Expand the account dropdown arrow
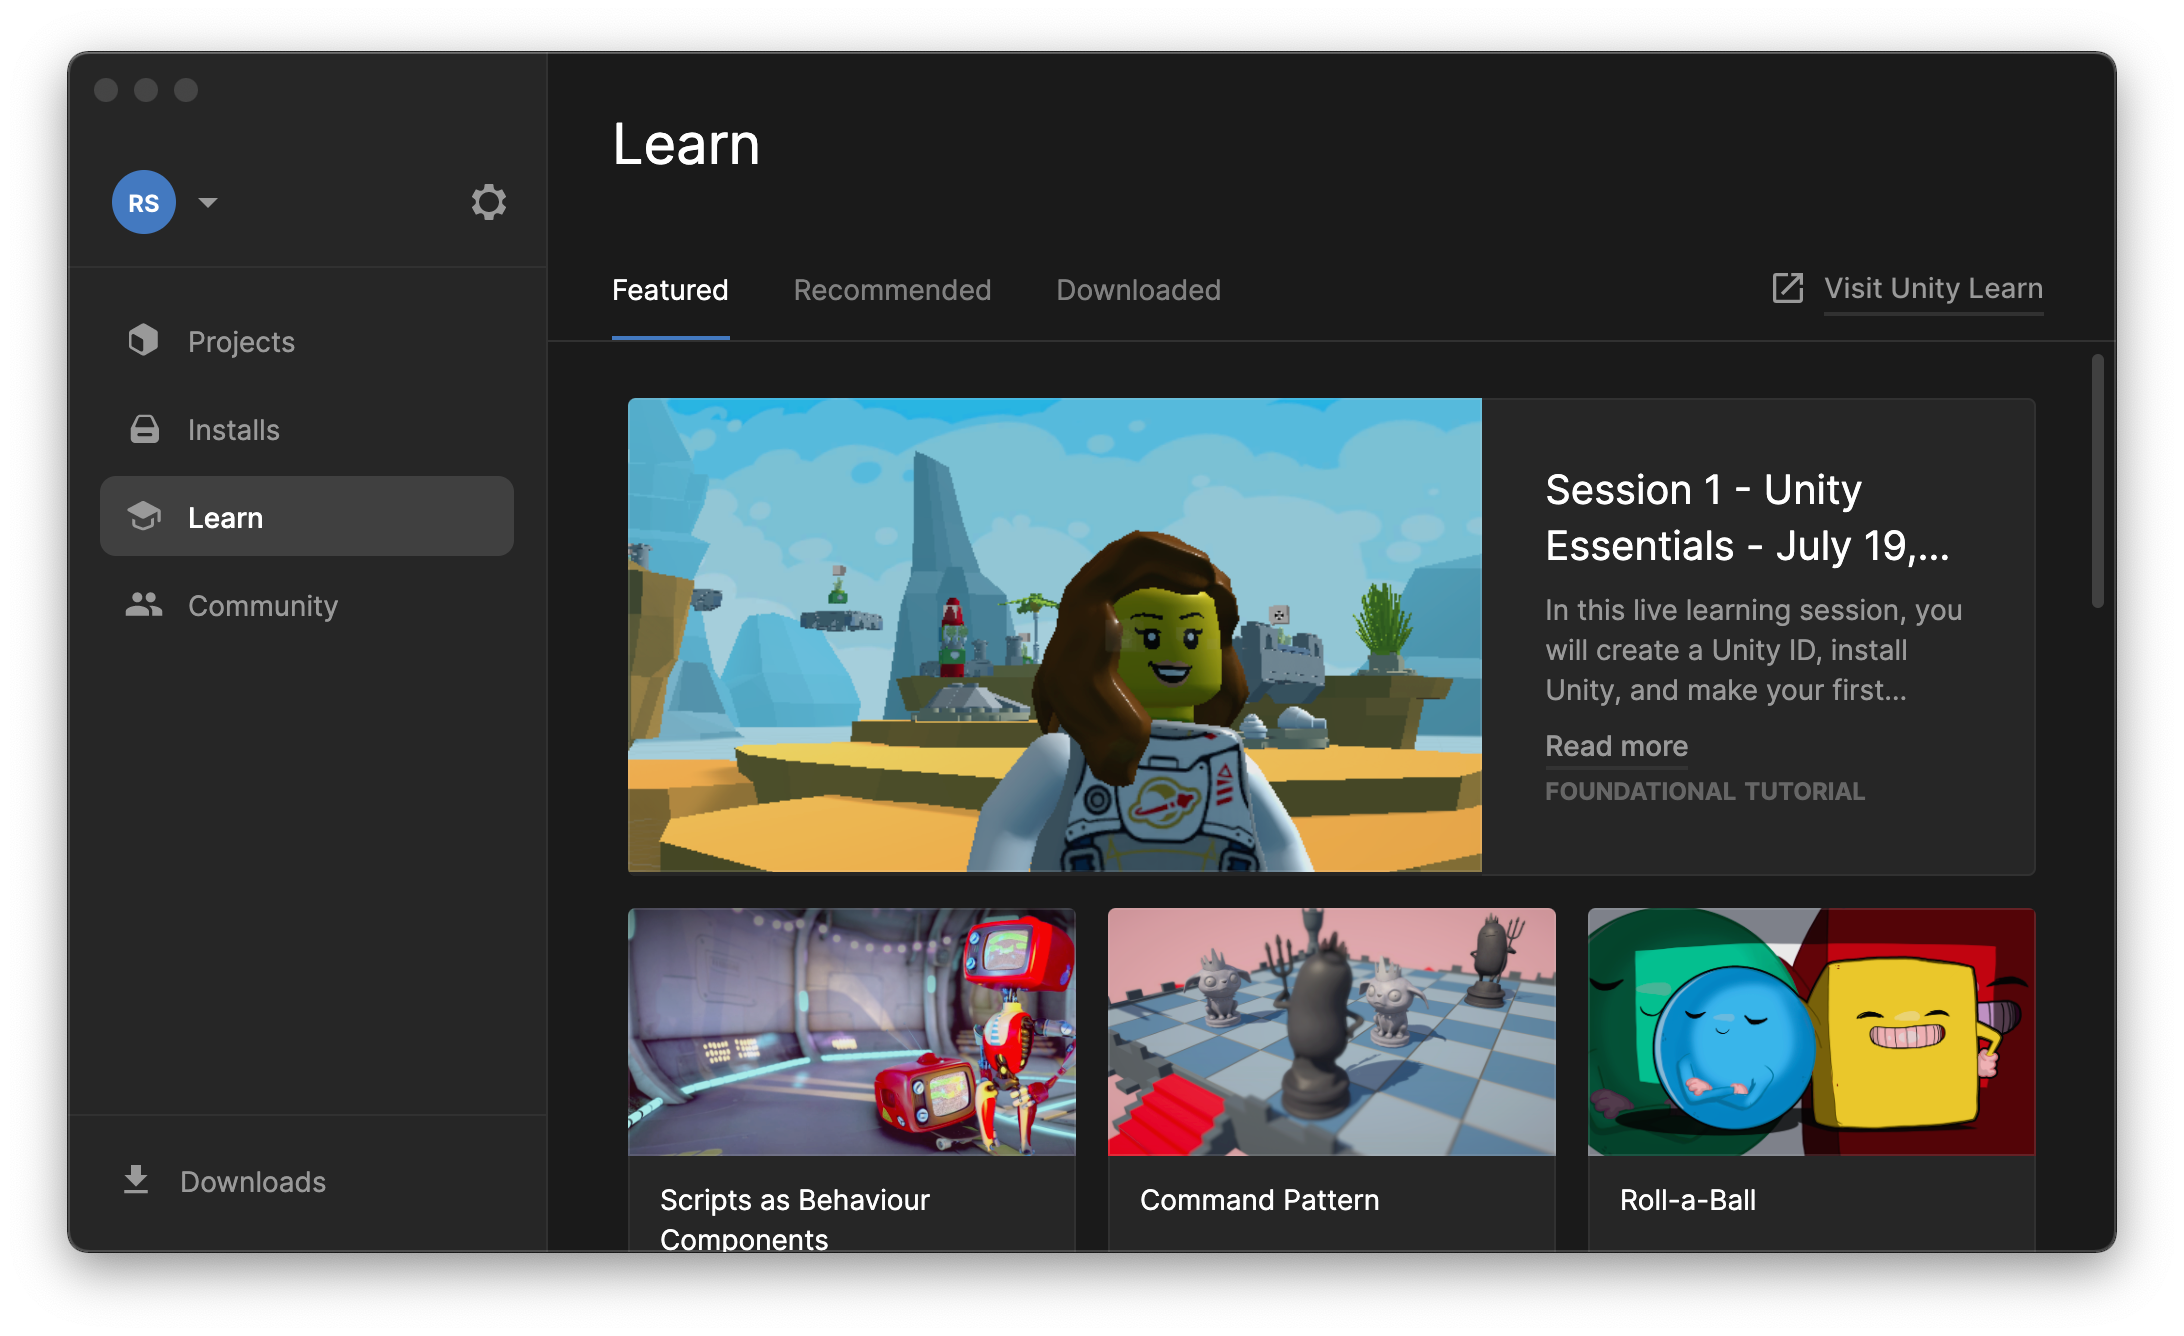Viewport: 2184px width, 1336px height. [208, 203]
